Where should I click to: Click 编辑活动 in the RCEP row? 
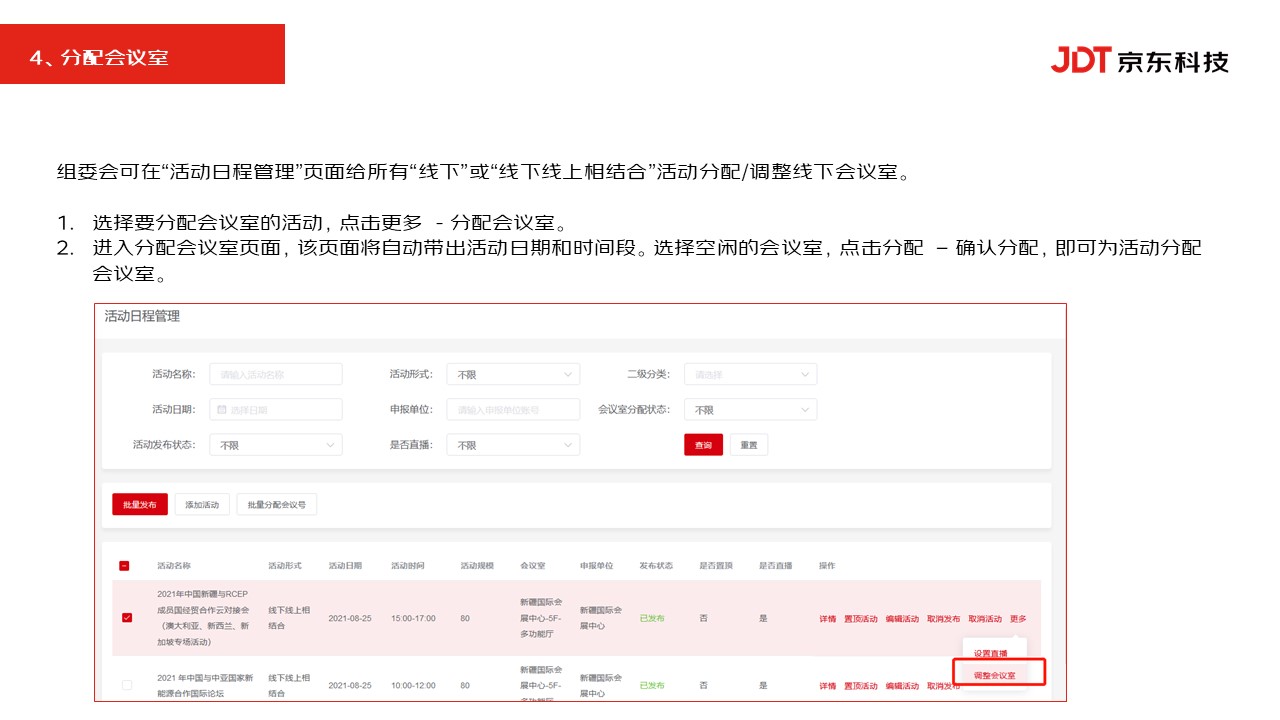[902, 619]
